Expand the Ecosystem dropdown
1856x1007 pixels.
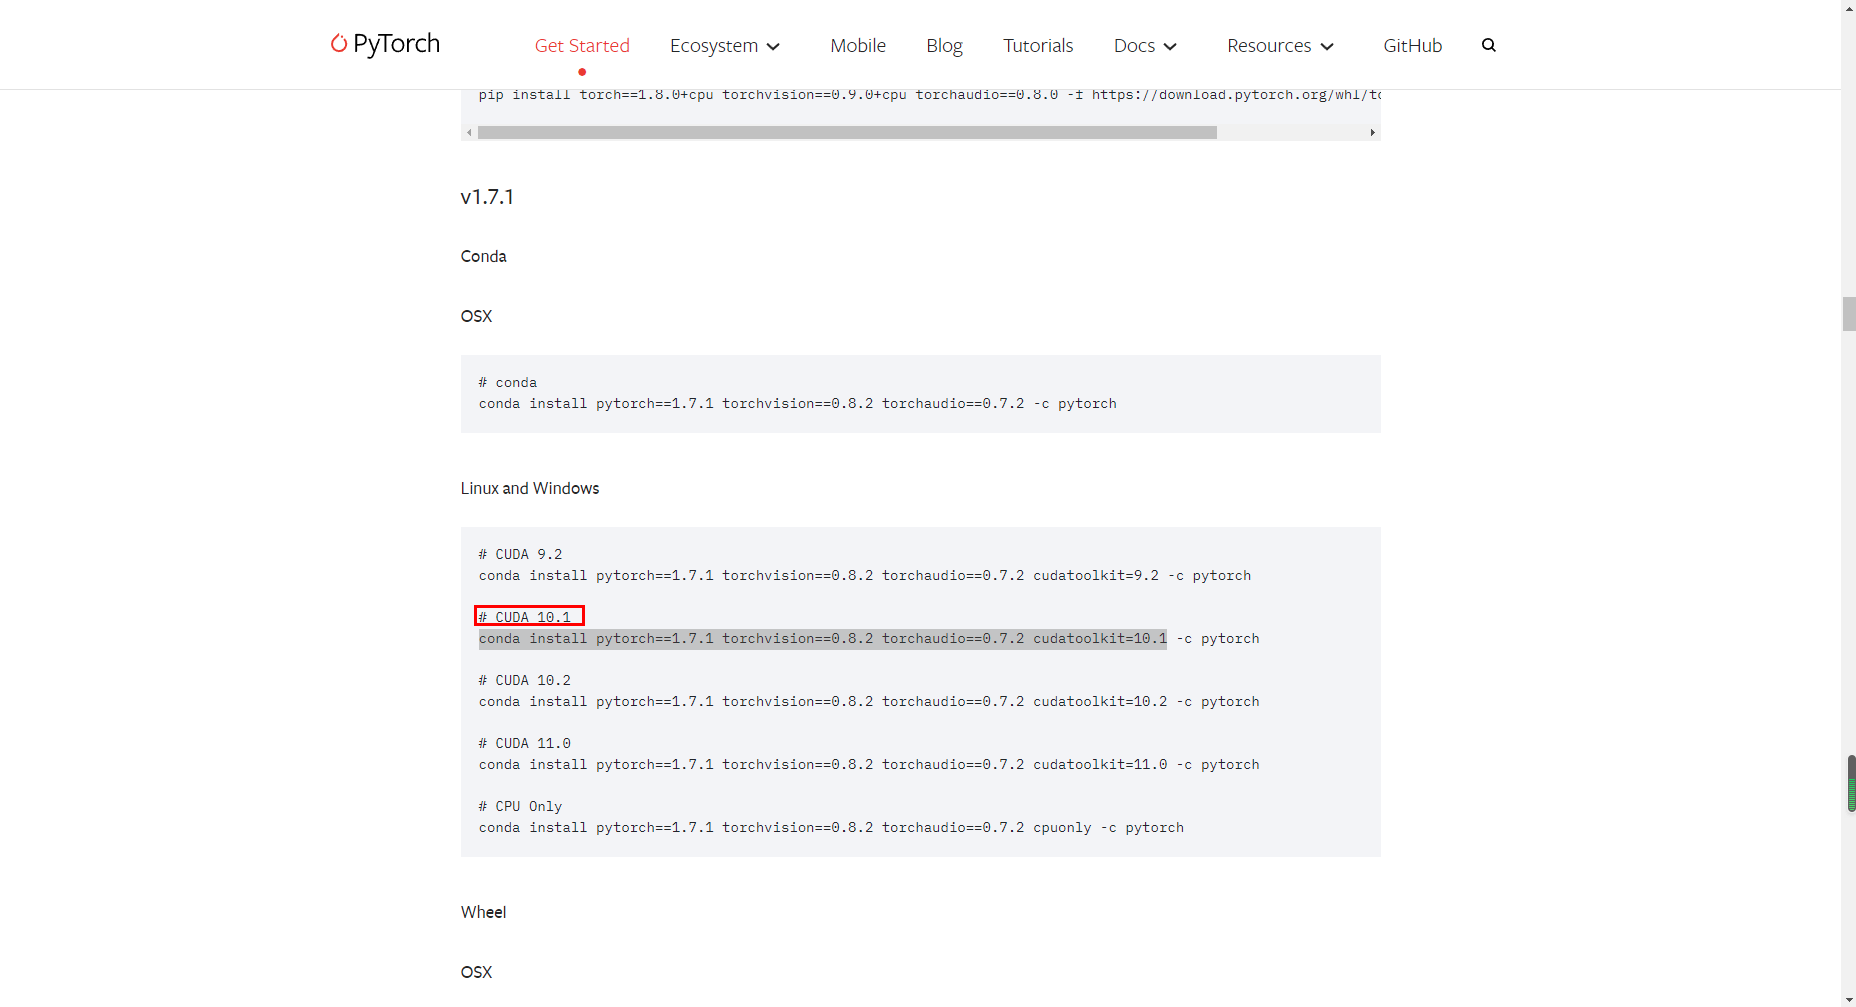[725, 45]
